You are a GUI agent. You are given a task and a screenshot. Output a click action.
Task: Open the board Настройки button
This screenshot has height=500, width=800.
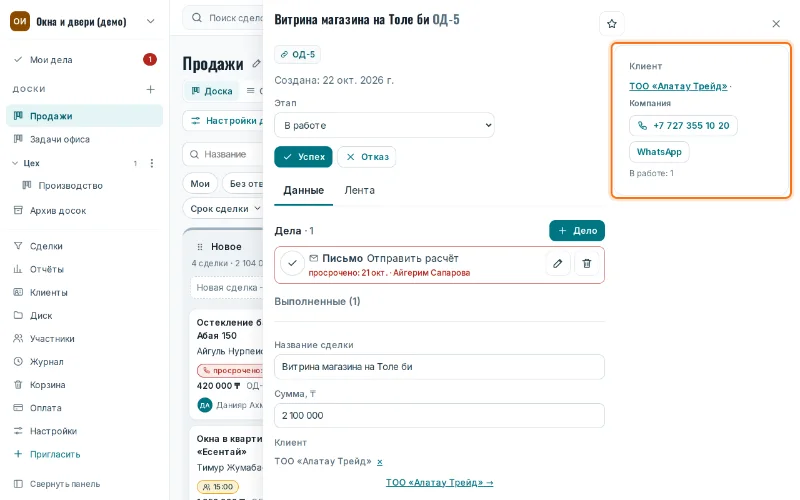pyautogui.click(x=223, y=121)
